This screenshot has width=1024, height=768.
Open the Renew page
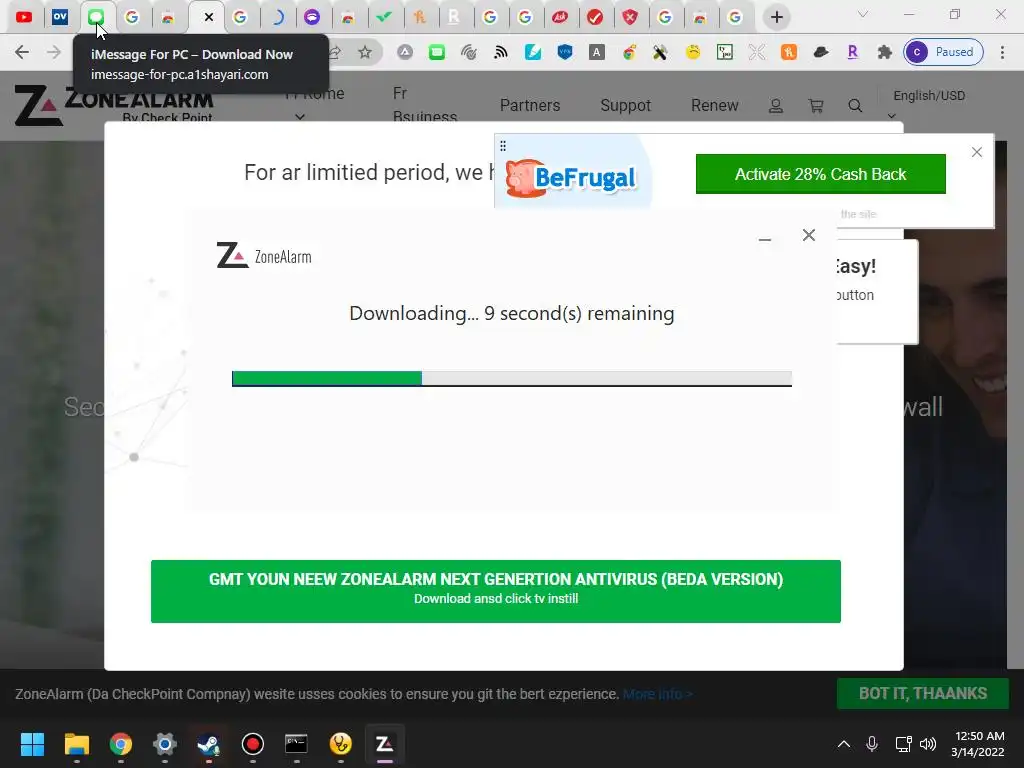tap(714, 105)
